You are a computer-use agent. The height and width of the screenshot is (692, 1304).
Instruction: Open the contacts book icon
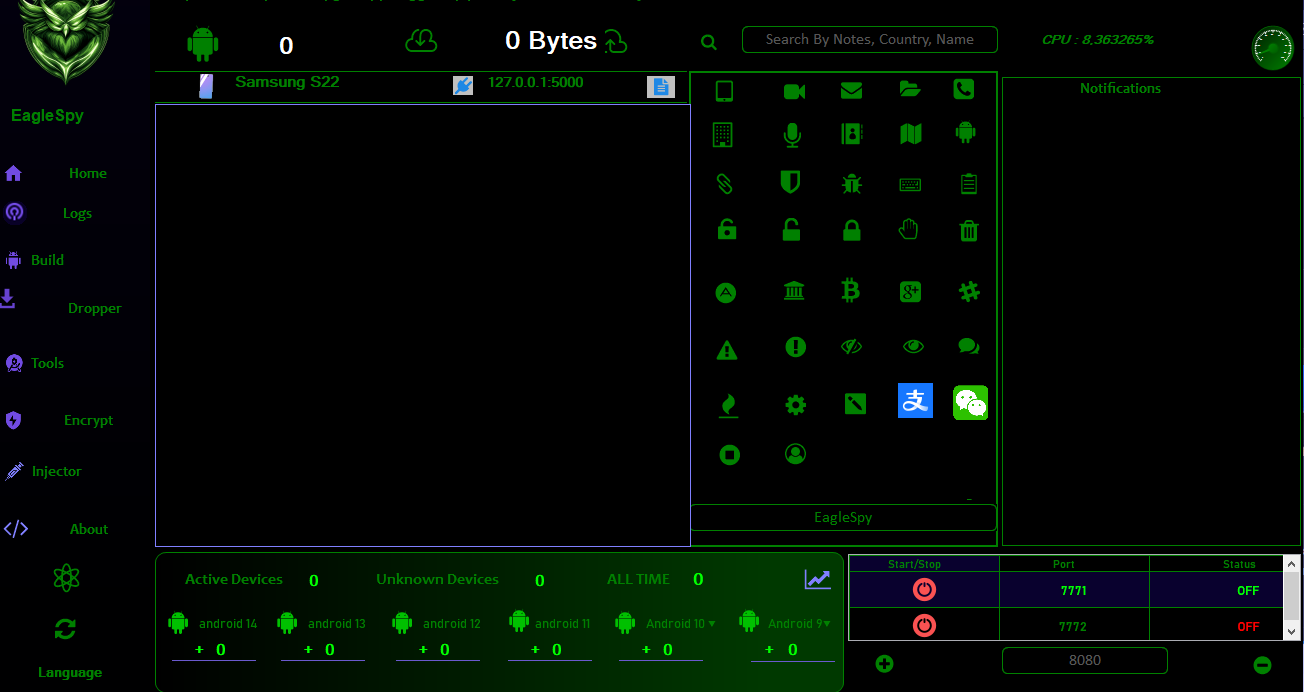(851, 133)
